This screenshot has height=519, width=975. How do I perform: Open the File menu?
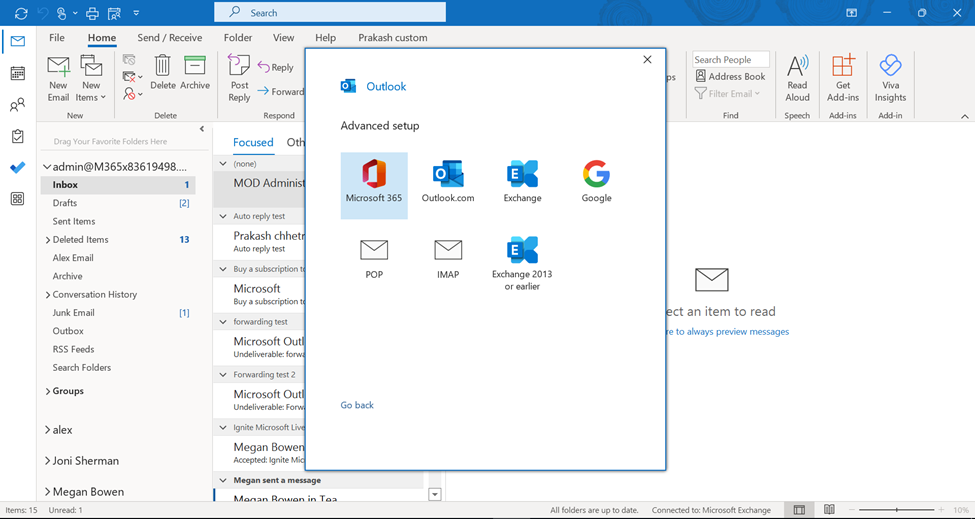tap(57, 38)
